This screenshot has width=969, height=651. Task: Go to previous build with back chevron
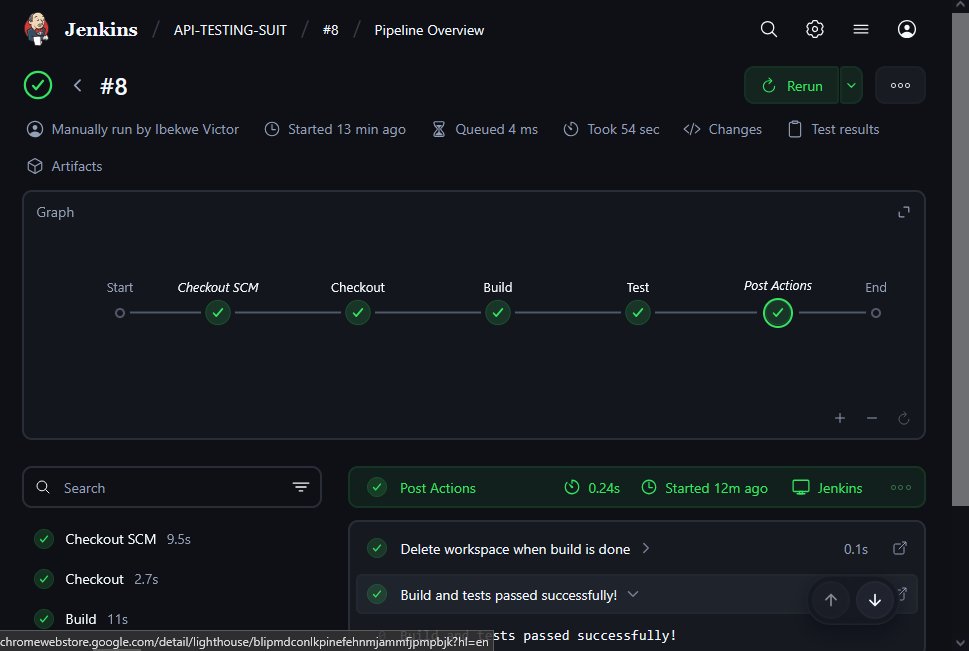pos(77,85)
